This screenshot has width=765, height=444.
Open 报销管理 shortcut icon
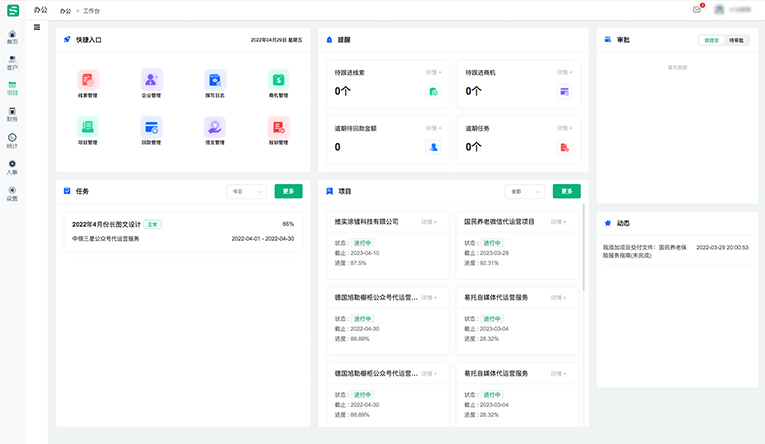pyautogui.click(x=278, y=127)
